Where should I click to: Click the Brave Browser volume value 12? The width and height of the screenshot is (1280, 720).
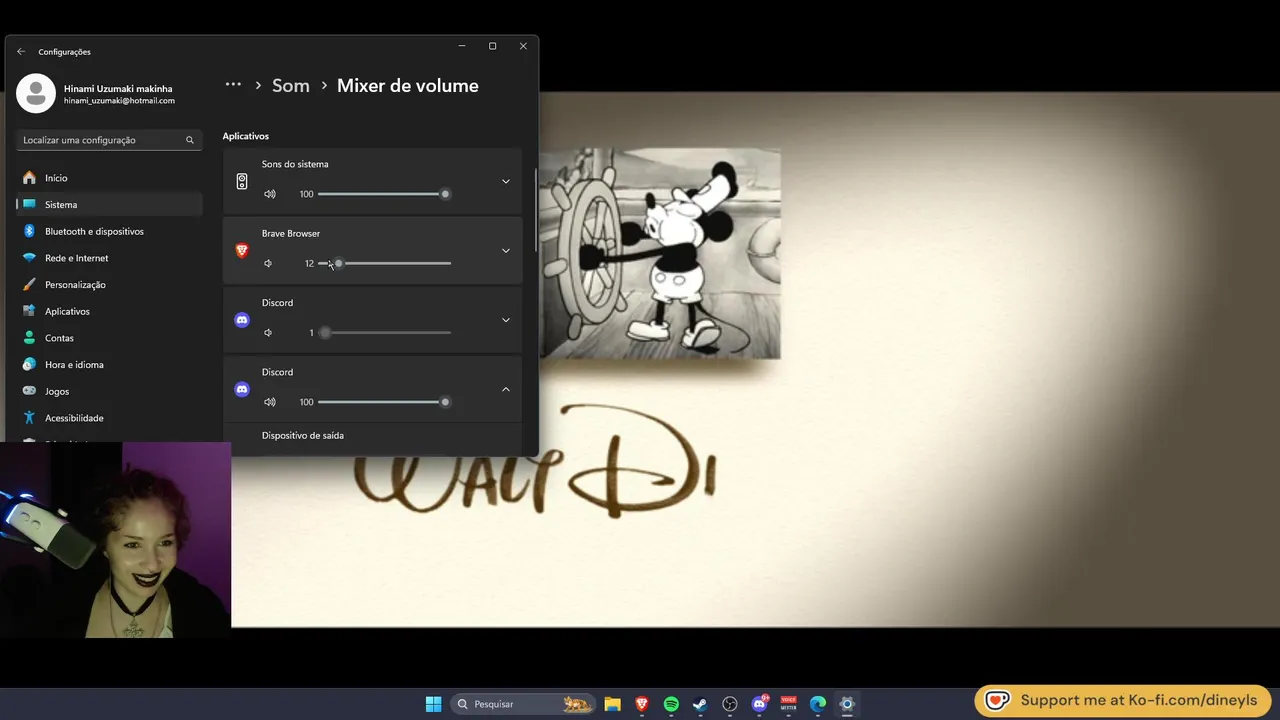[309, 263]
